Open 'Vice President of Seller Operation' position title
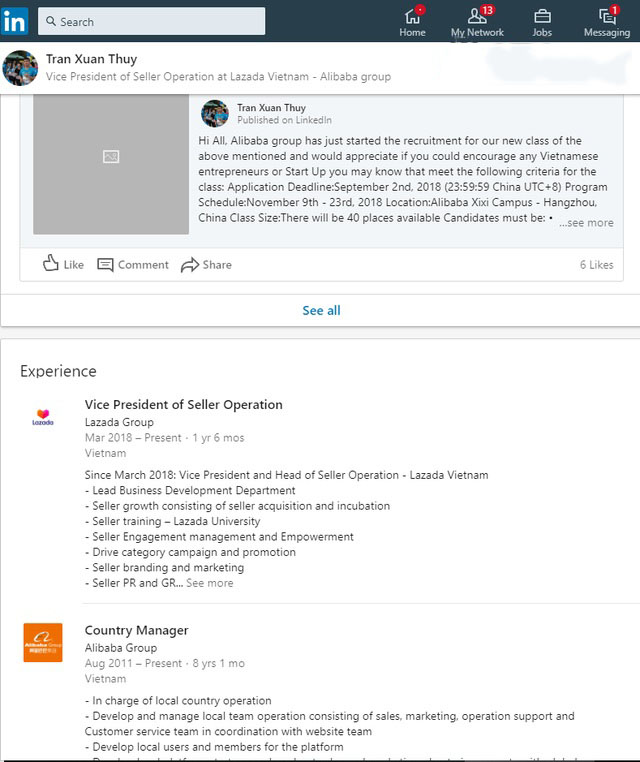This screenshot has height=762, width=640. pos(184,405)
